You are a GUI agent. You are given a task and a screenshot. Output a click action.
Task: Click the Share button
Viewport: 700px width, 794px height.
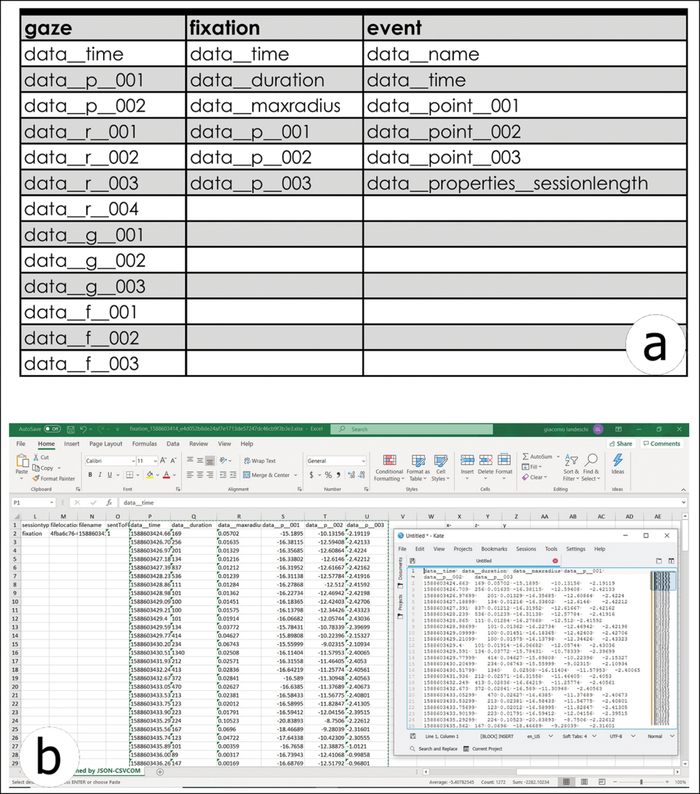(x=620, y=444)
